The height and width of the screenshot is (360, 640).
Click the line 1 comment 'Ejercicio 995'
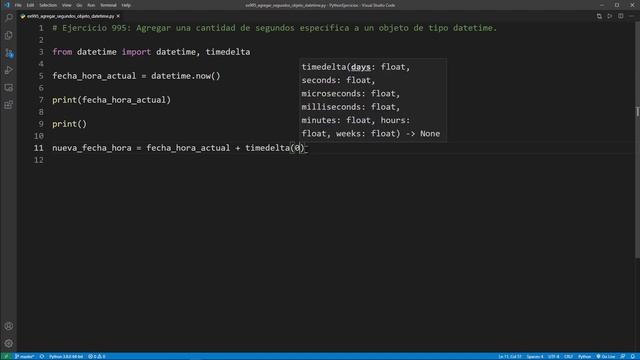click(x=94, y=28)
